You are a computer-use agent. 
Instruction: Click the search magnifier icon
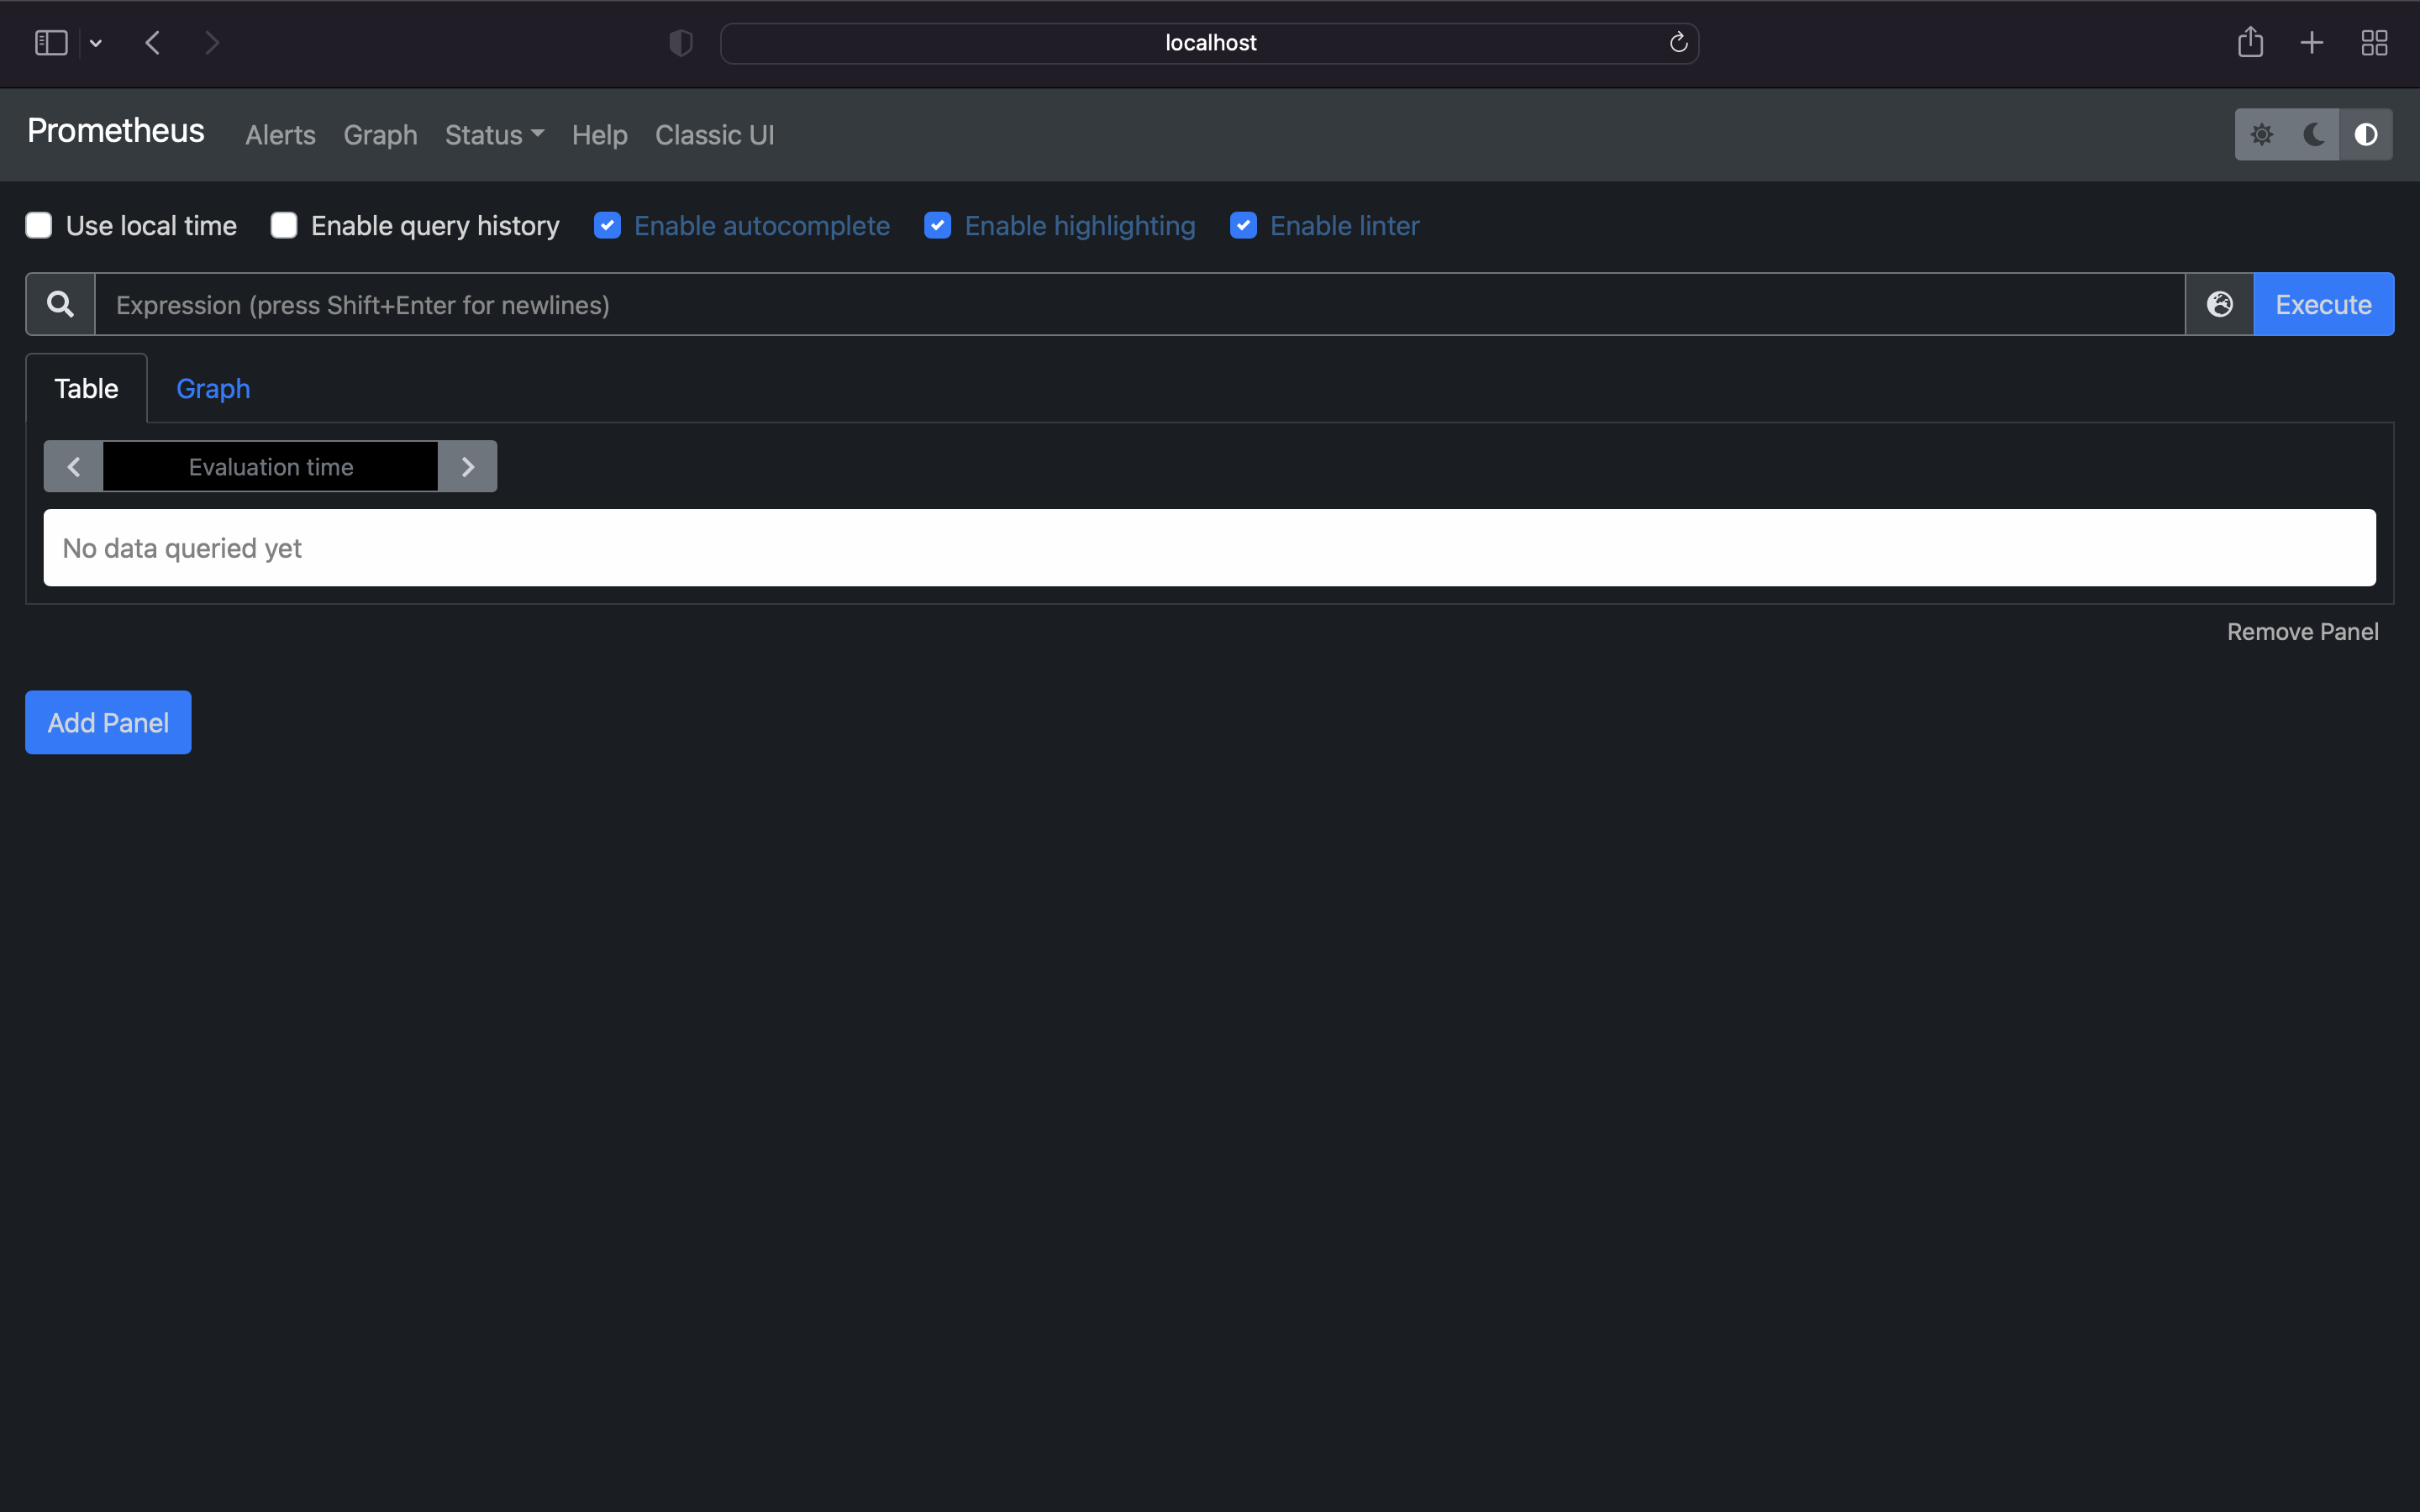[x=60, y=303]
